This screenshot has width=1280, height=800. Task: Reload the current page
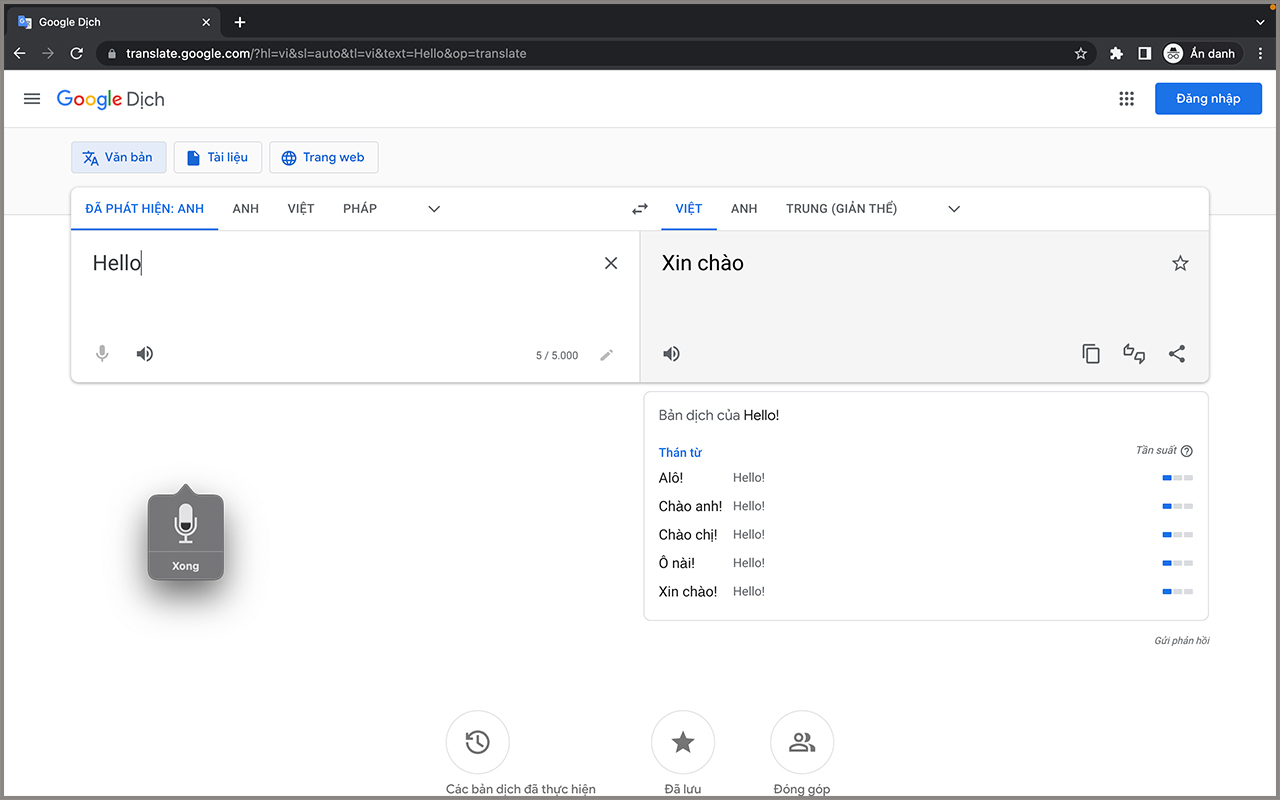[x=76, y=53]
